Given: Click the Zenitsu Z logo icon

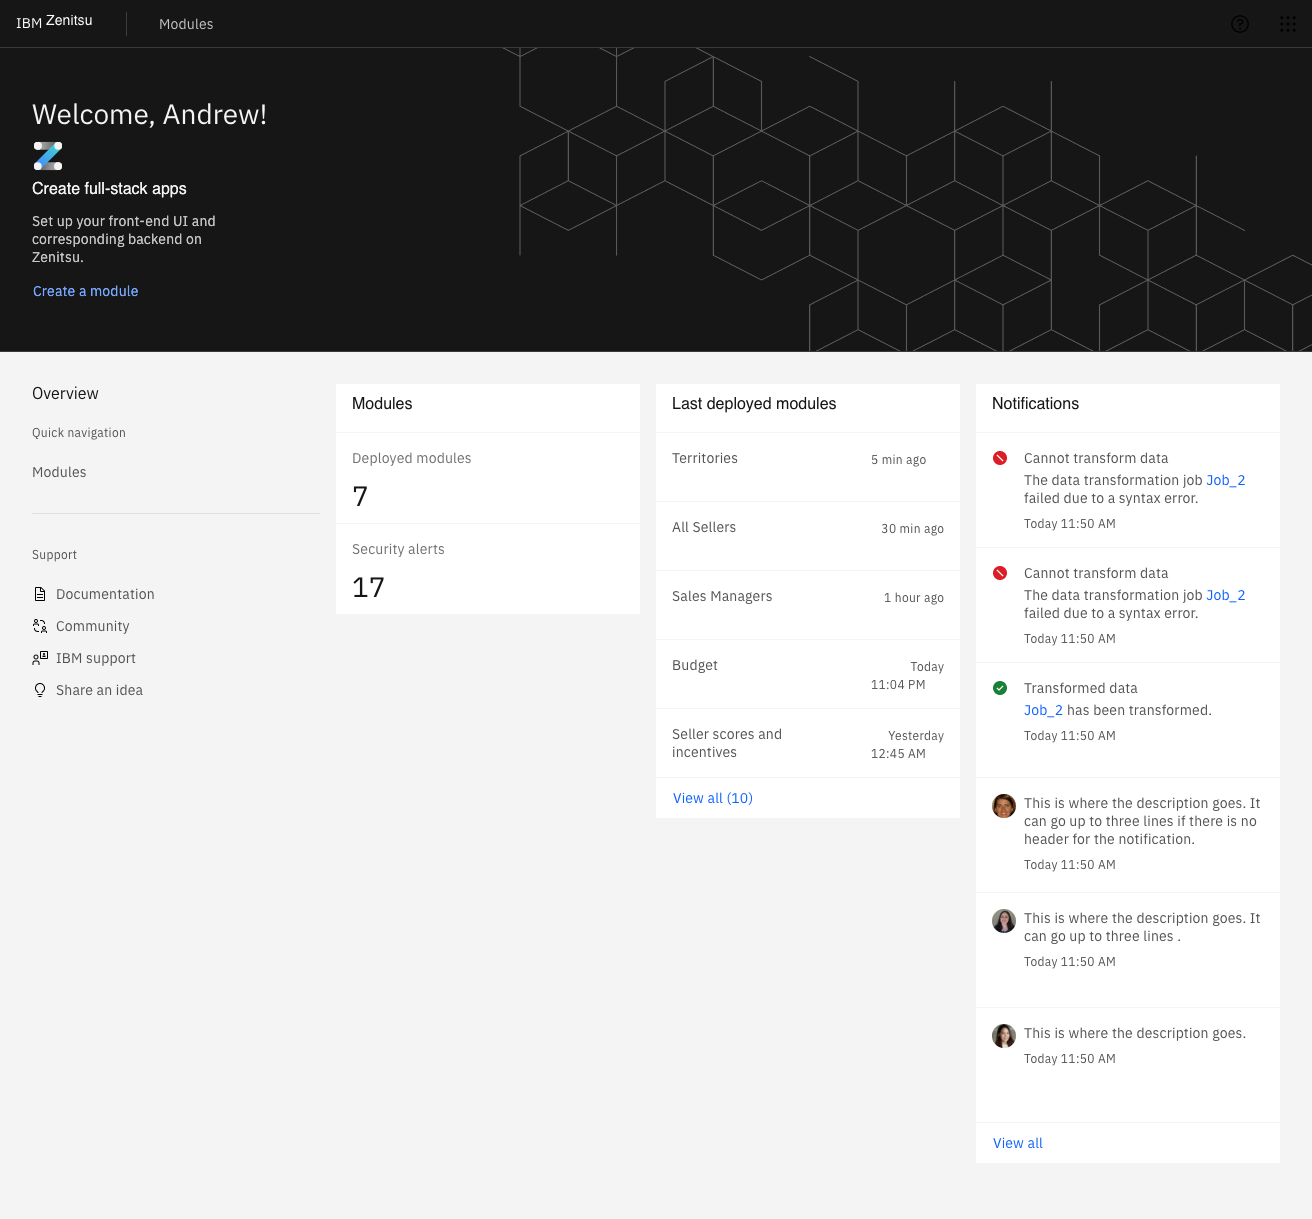Looking at the screenshot, I should (48, 156).
